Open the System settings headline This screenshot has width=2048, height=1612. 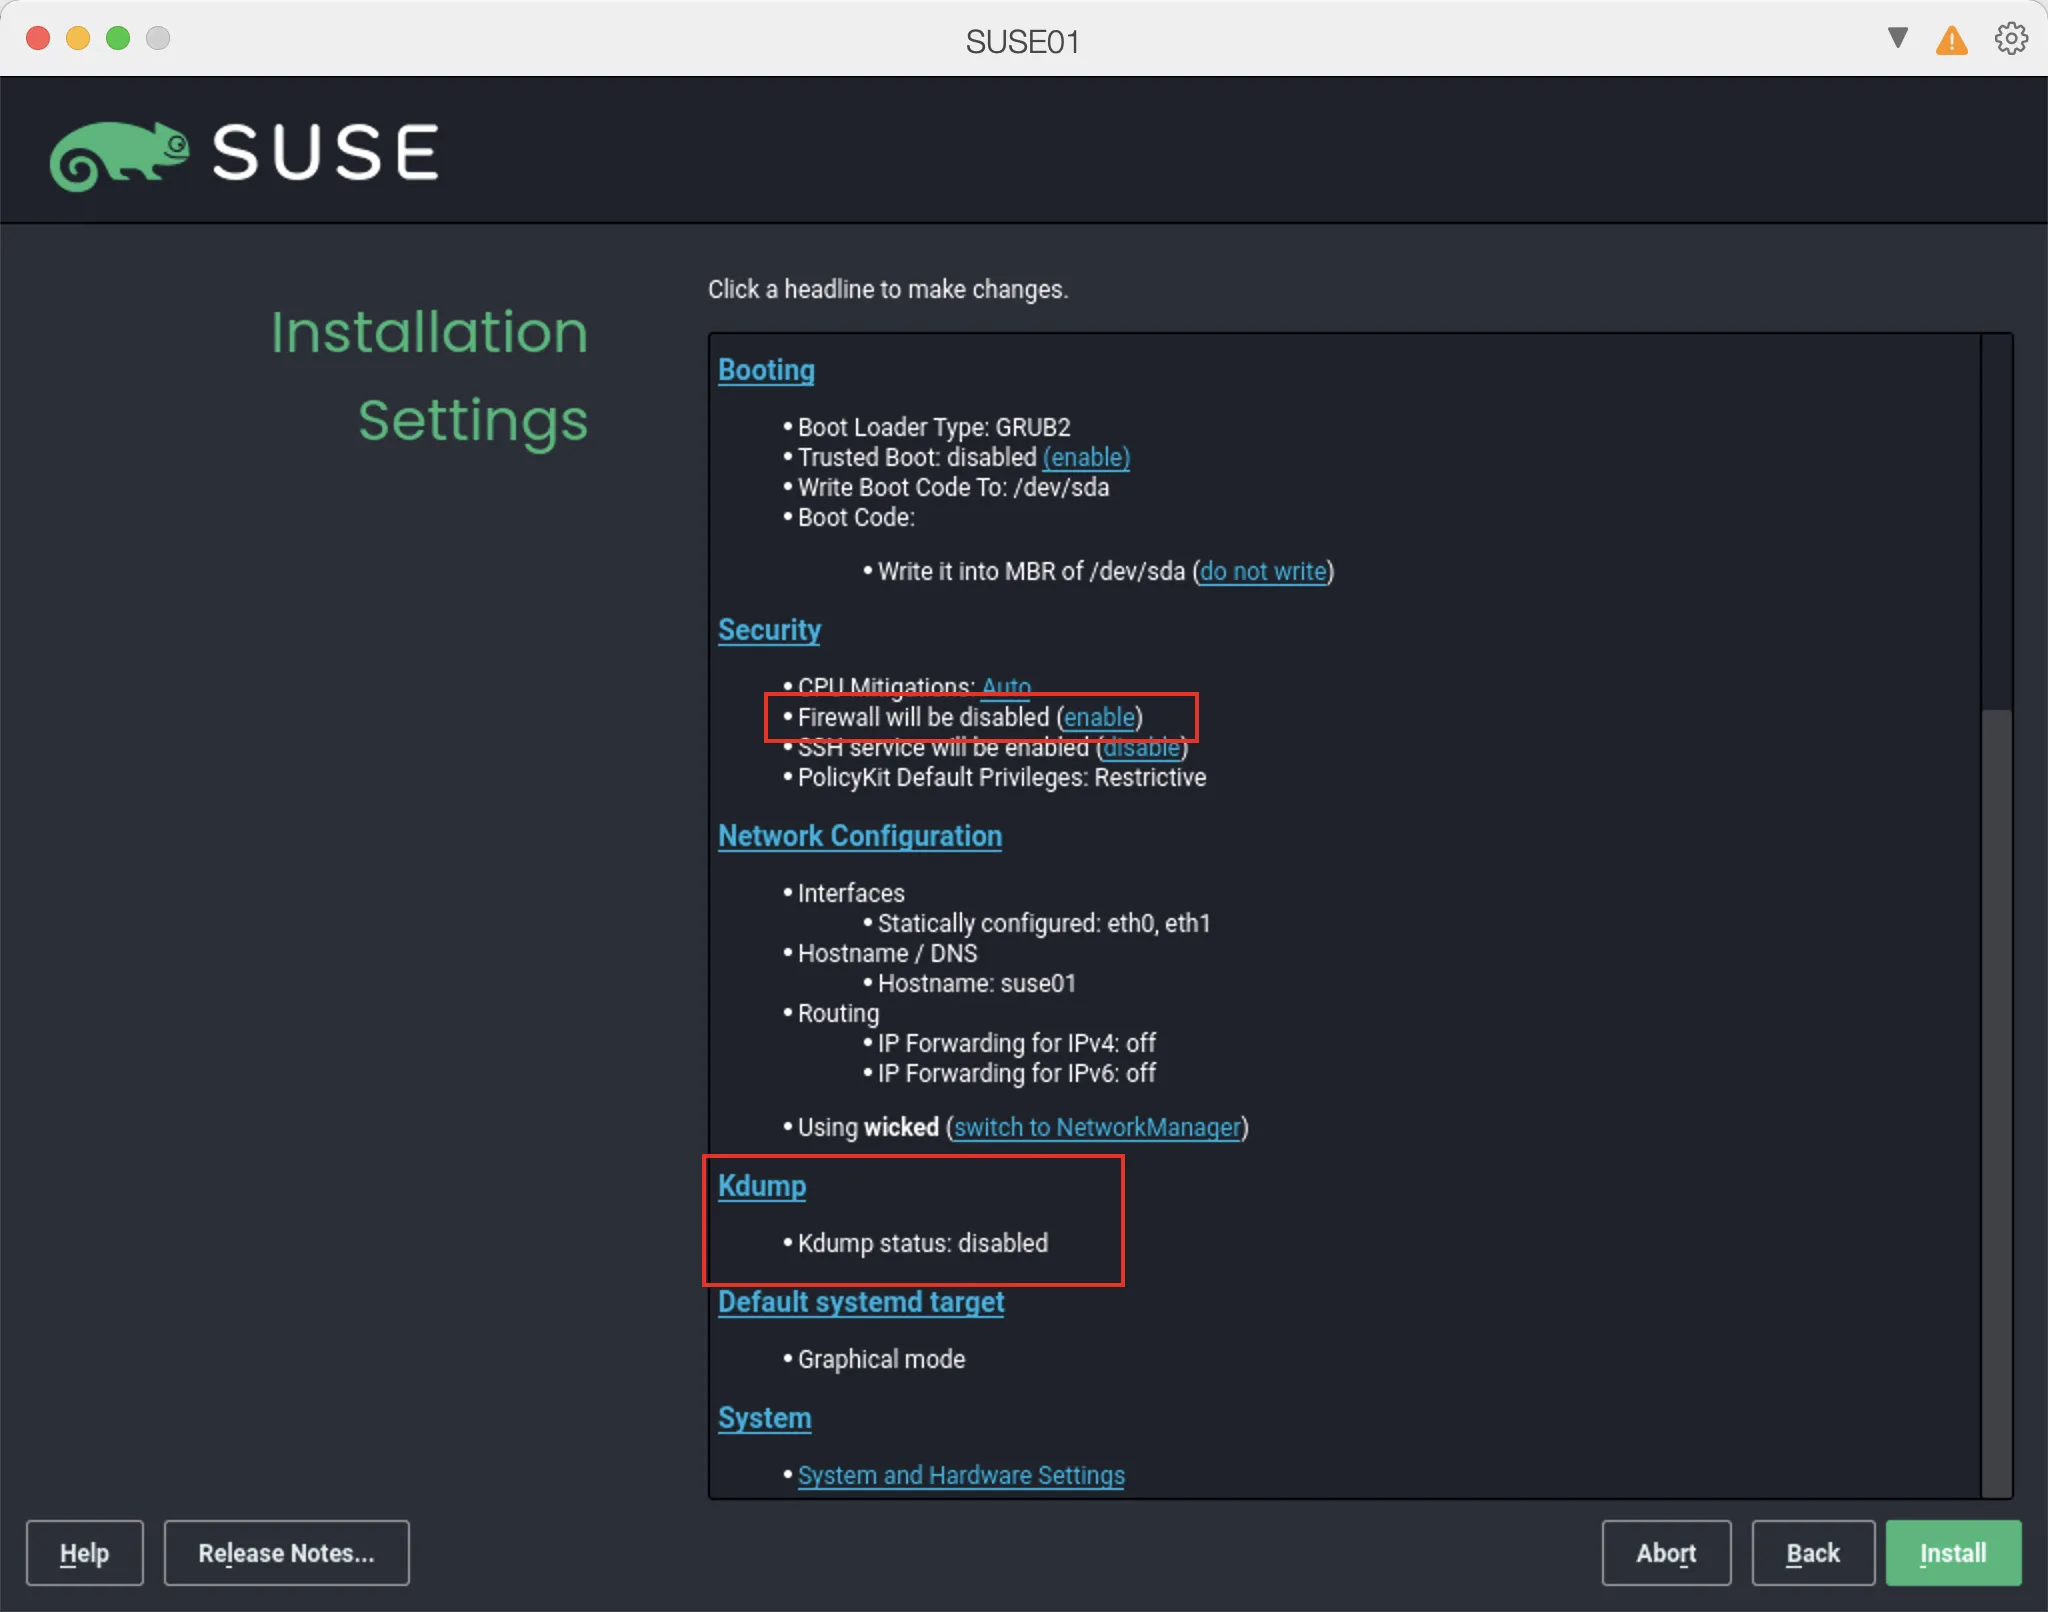[x=763, y=1417]
